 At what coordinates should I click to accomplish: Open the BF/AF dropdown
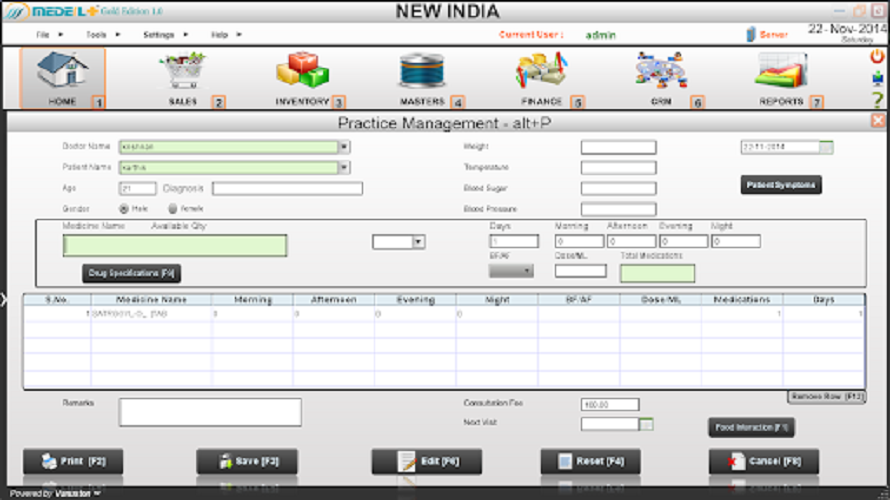tap(511, 271)
